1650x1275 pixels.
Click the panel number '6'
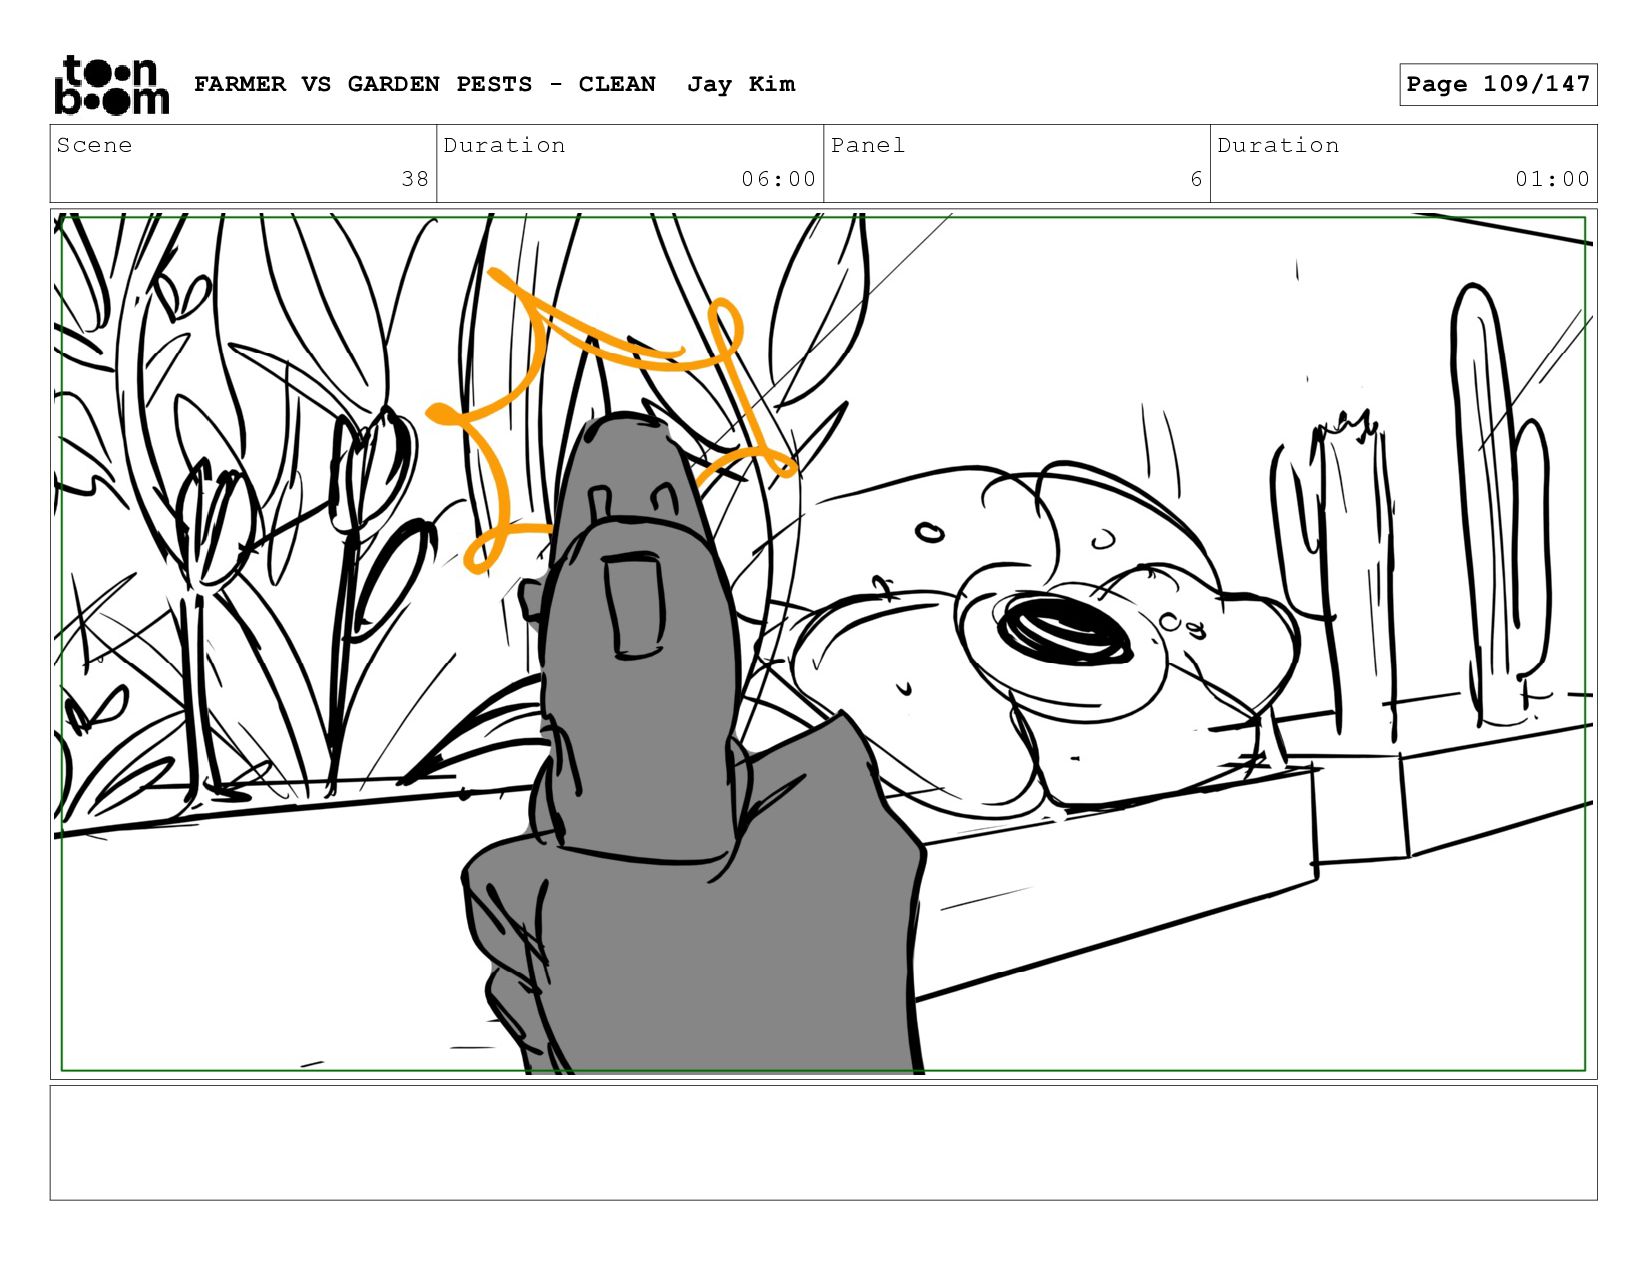1196,179
